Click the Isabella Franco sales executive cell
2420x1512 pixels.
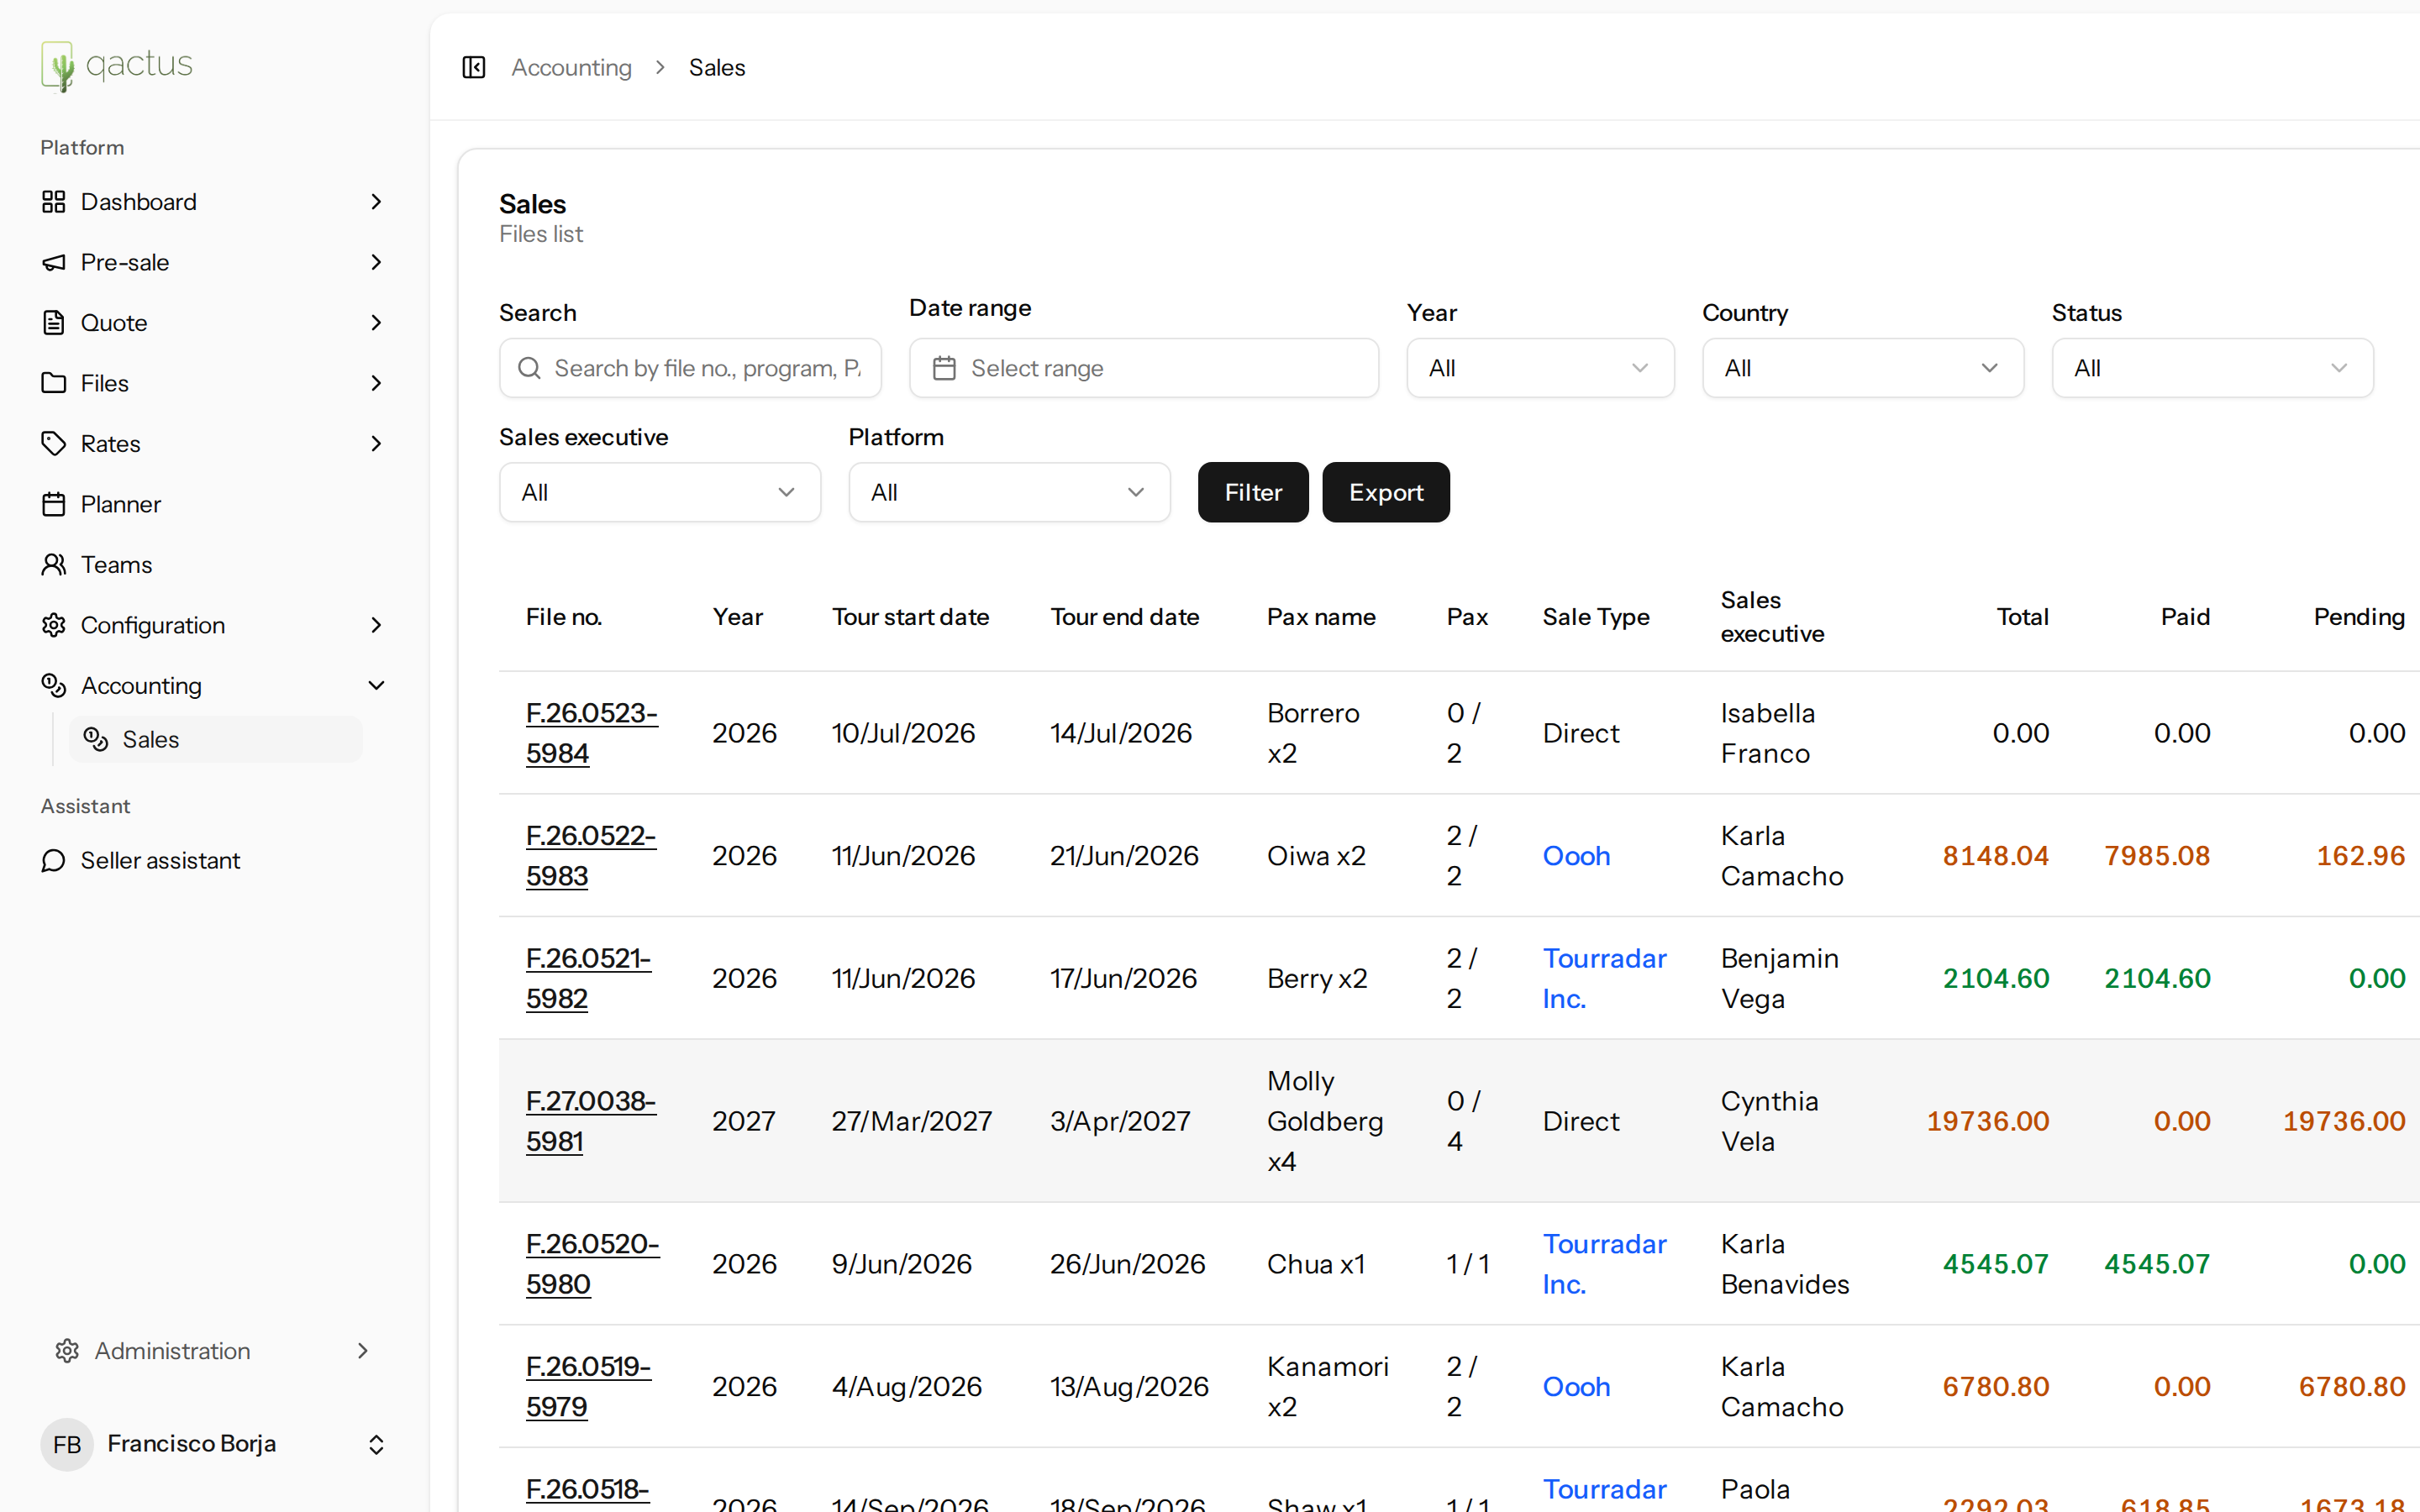pyautogui.click(x=1768, y=733)
